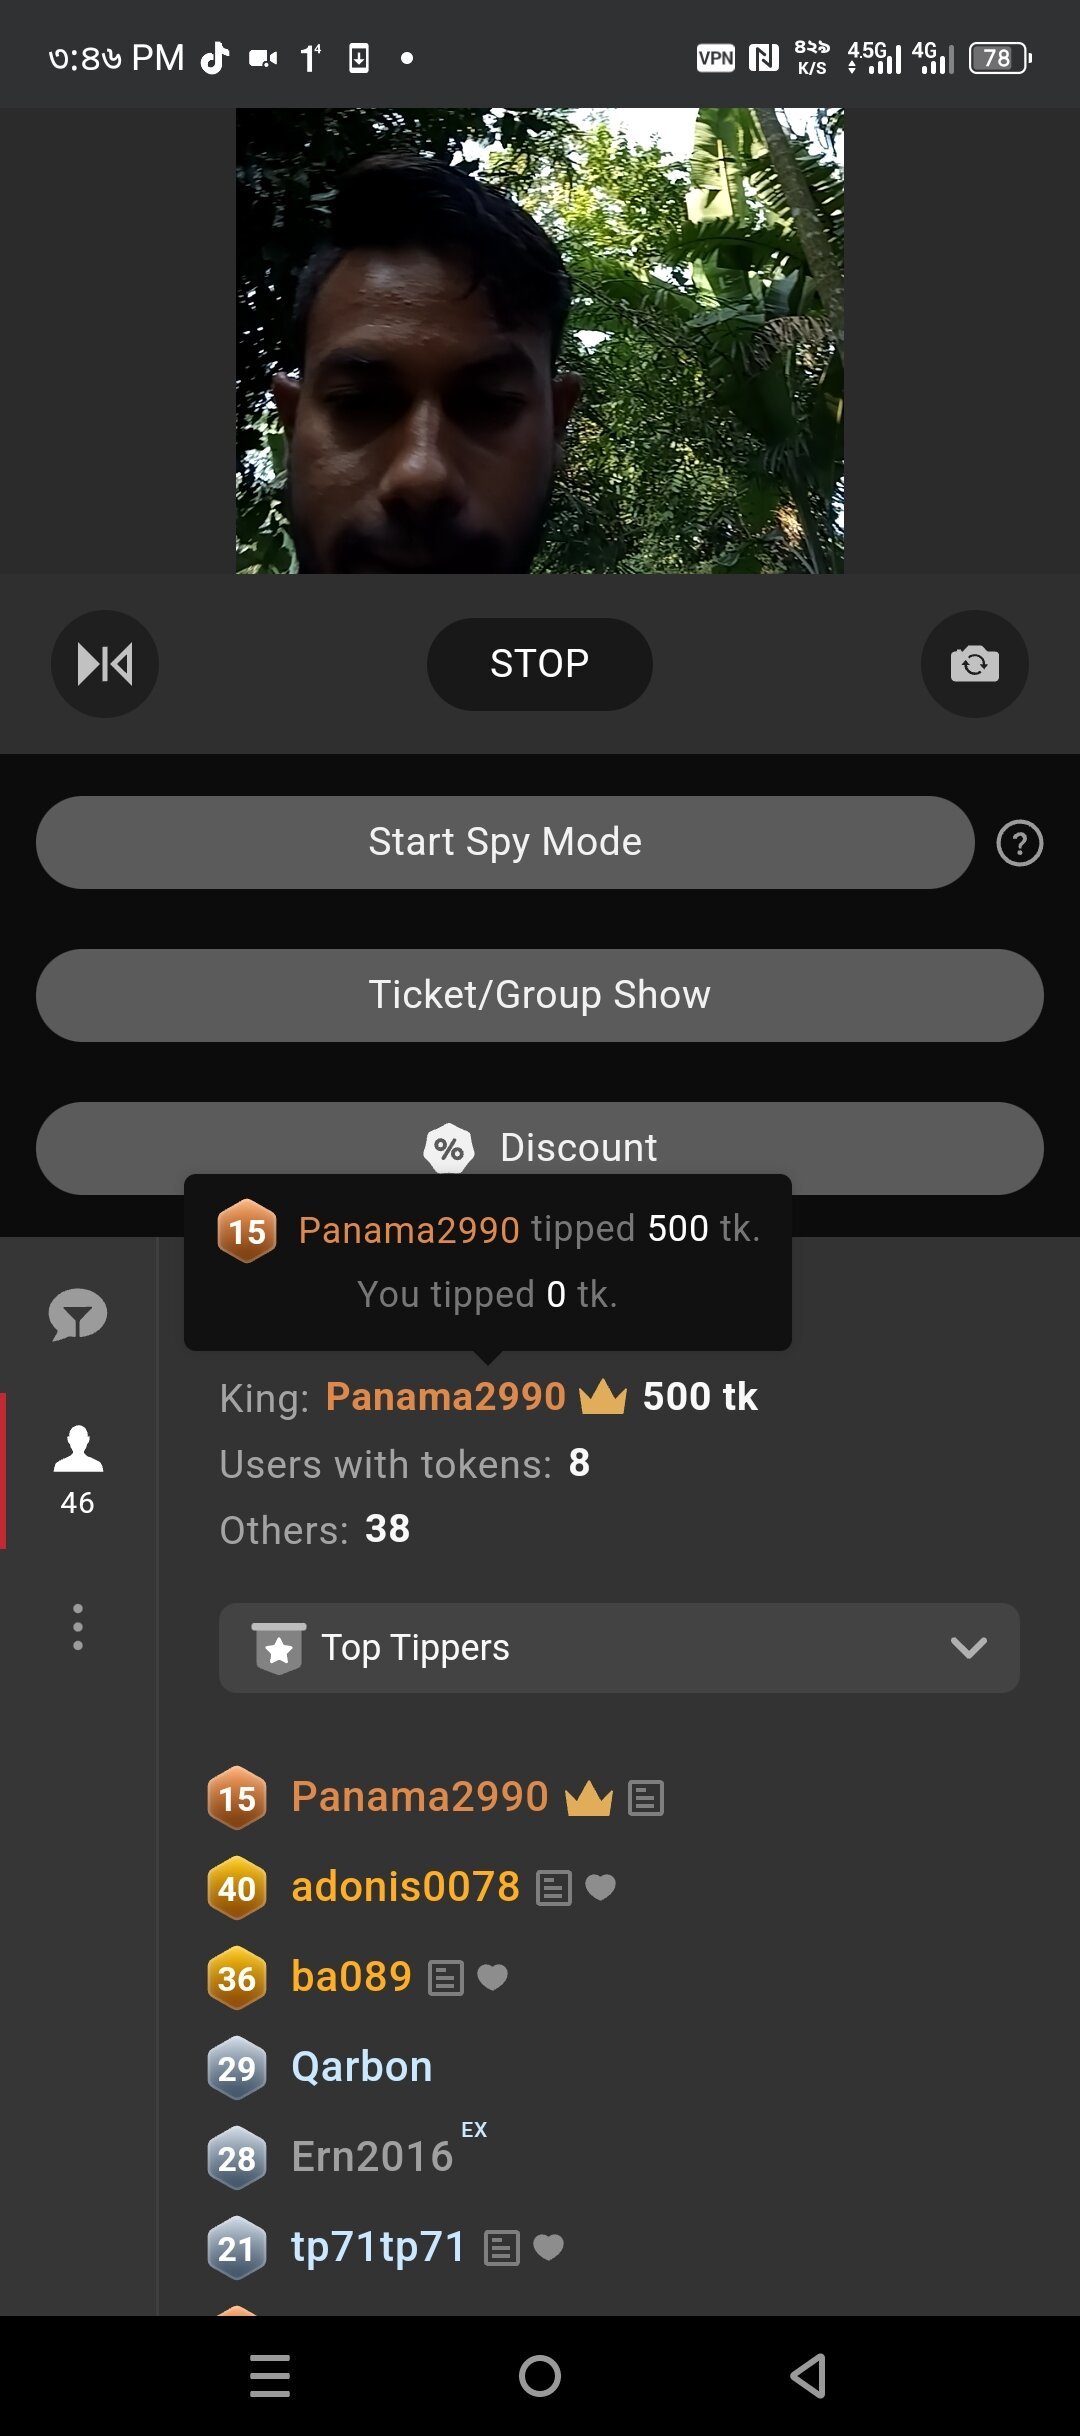Tap the live camera preview thumbnail
This screenshot has width=1080, height=2436.
(540, 341)
